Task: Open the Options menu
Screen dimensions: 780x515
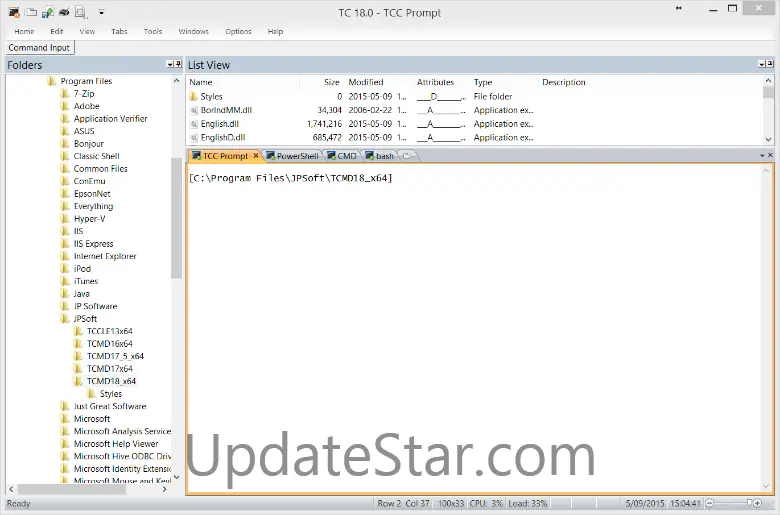Action: [x=238, y=31]
